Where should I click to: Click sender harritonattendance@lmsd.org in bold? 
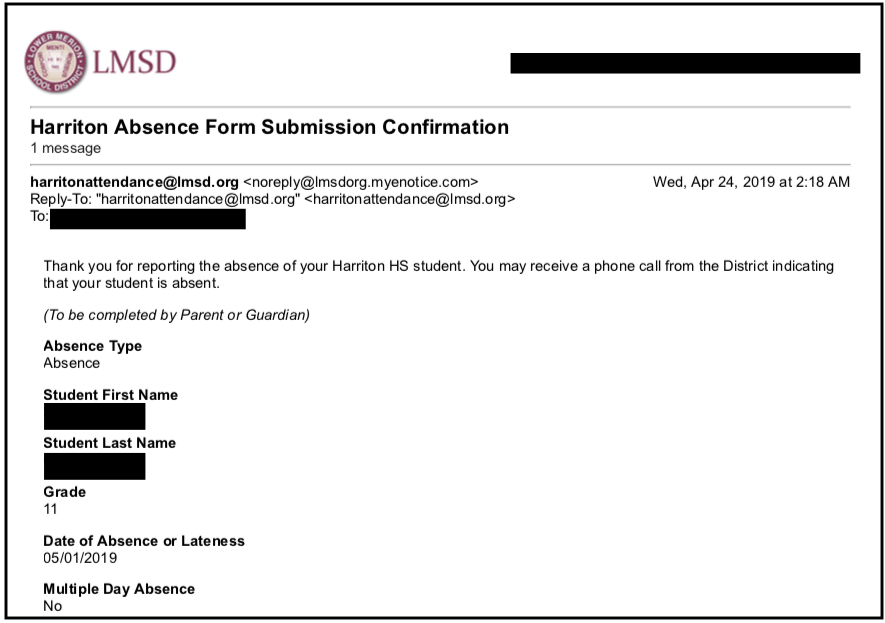(134, 182)
